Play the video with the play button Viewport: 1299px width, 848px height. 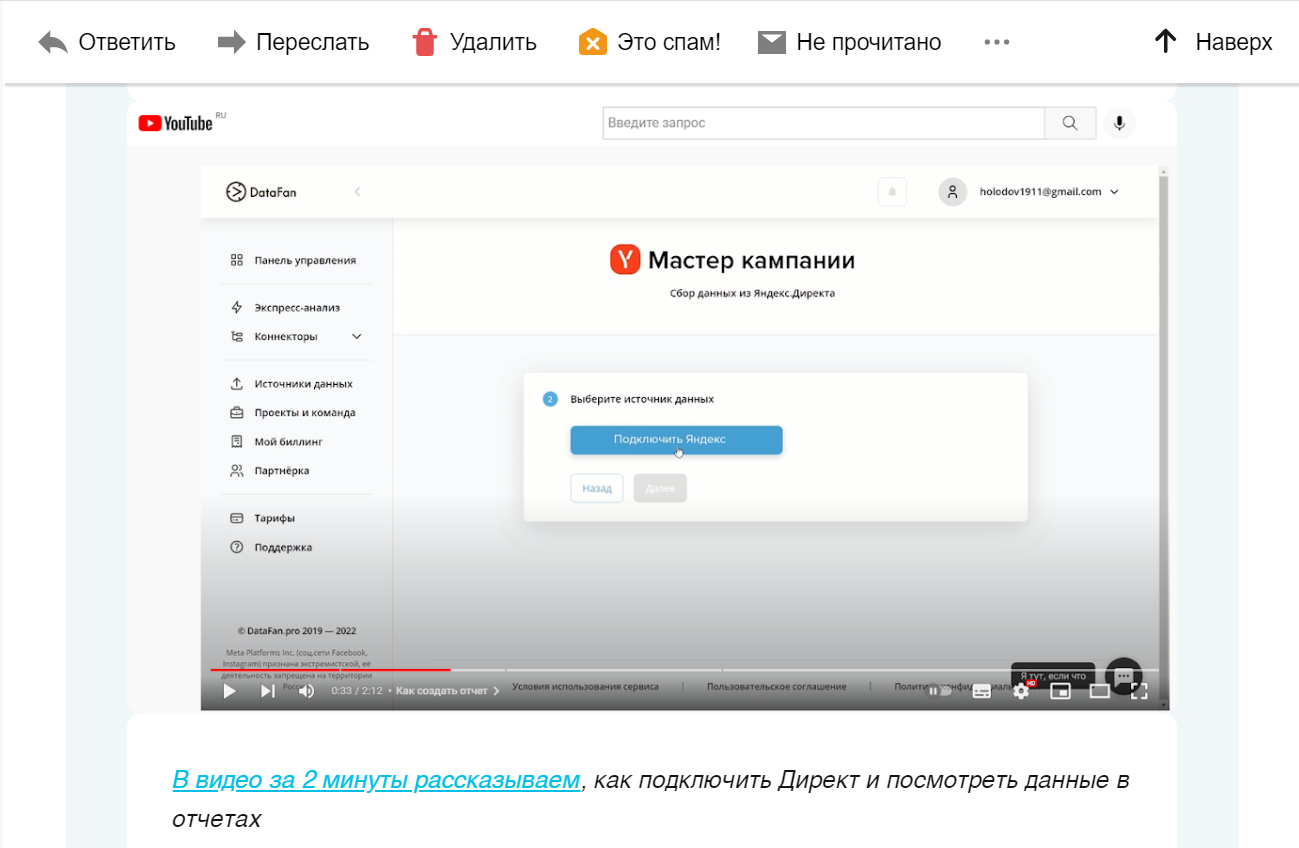[x=229, y=691]
